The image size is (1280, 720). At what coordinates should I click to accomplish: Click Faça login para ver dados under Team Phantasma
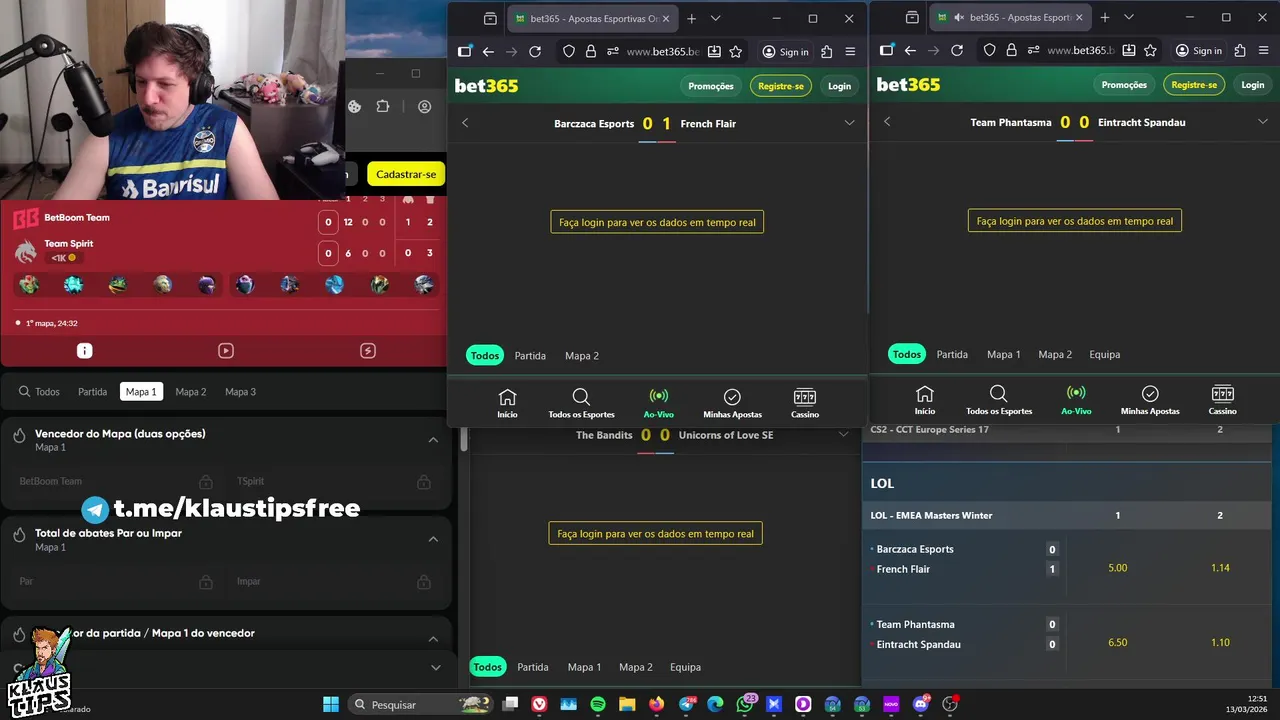[1075, 221]
